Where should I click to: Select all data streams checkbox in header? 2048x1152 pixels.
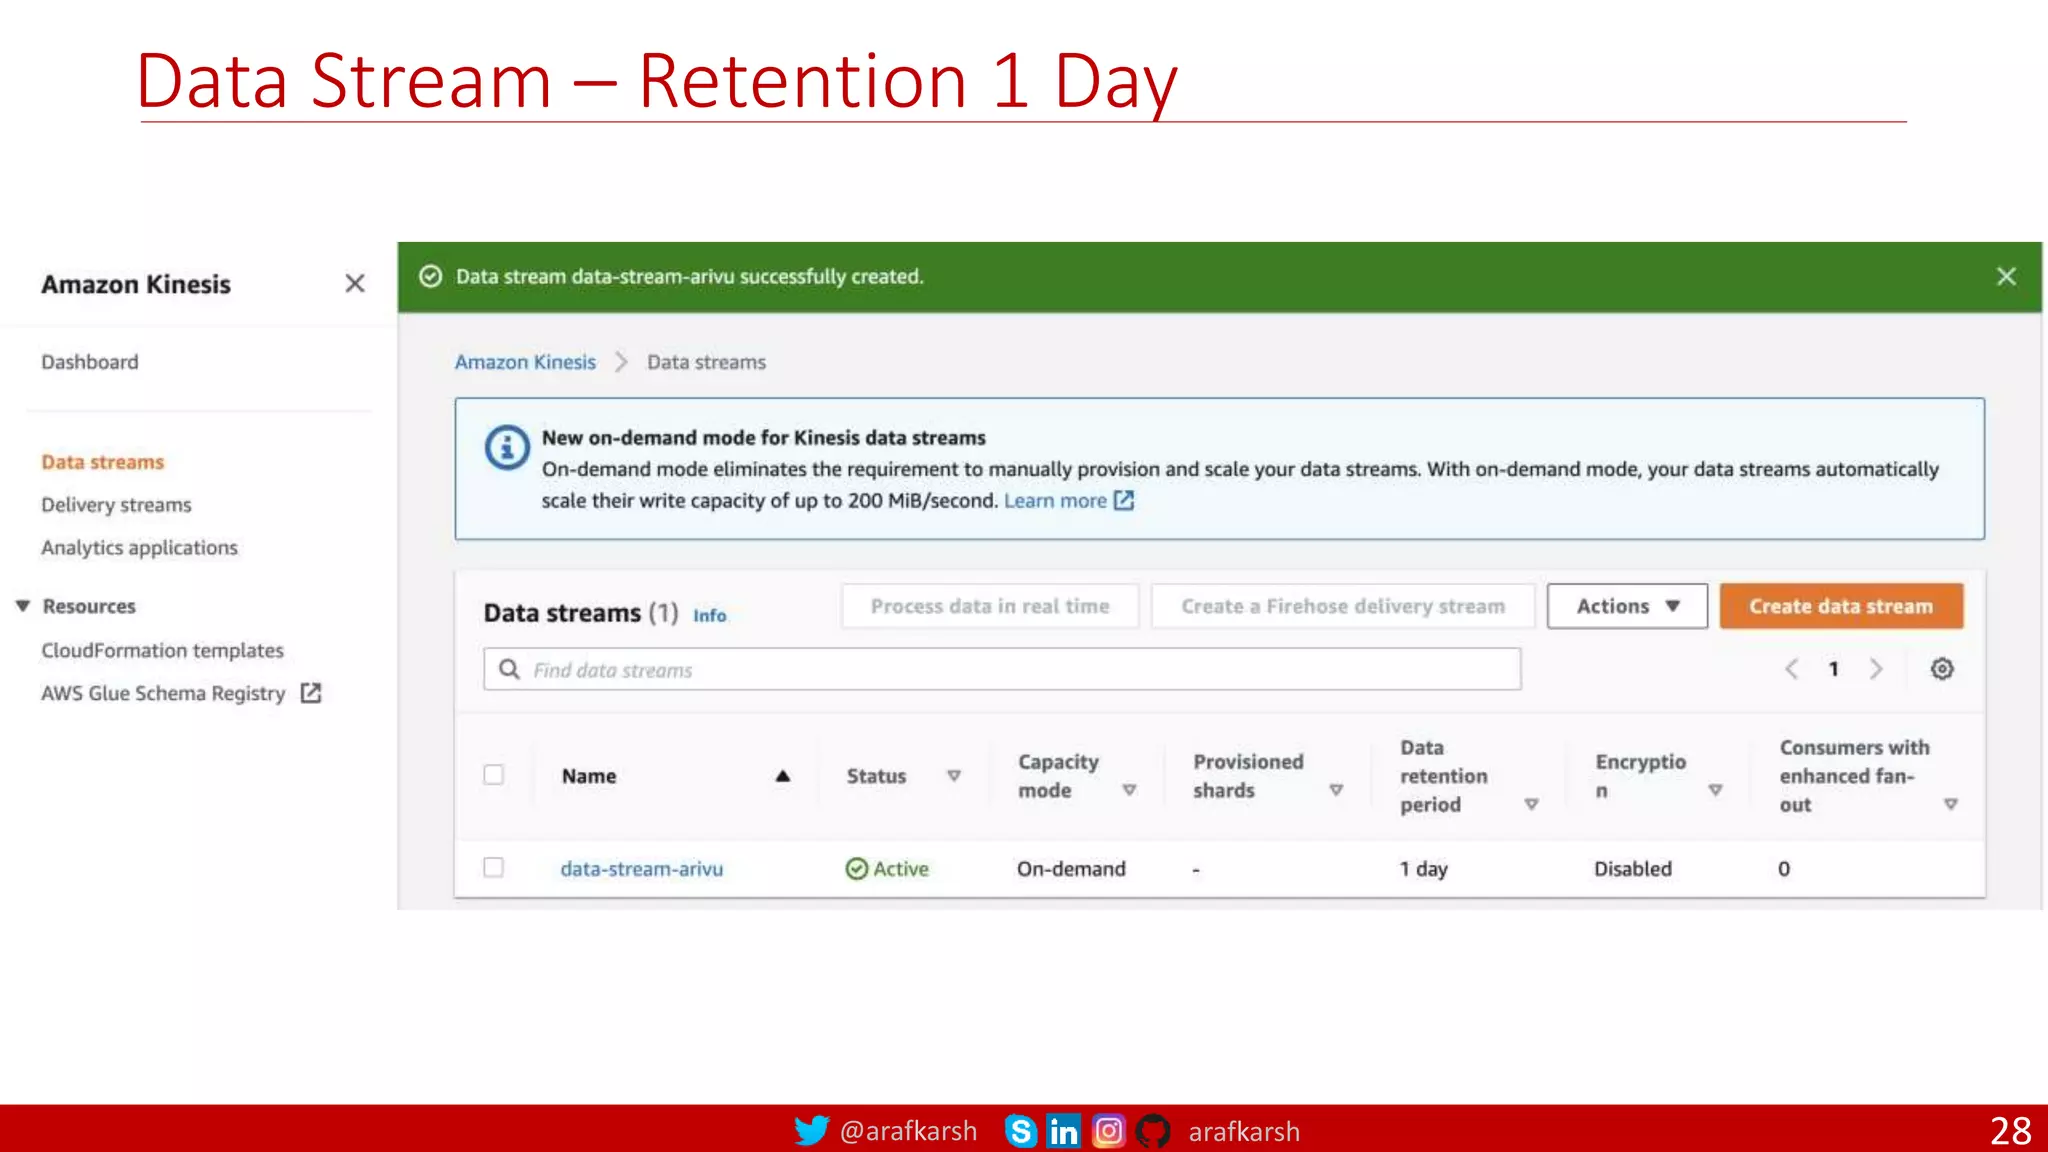click(x=493, y=775)
